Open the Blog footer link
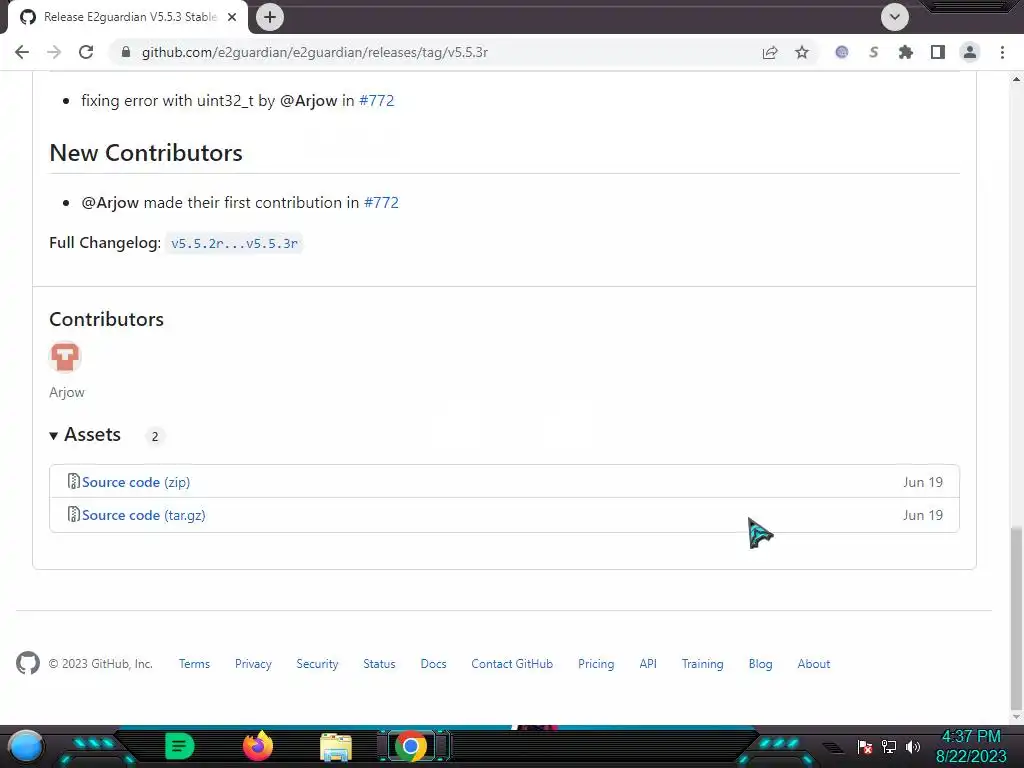Viewport: 1024px width, 768px height. (x=760, y=664)
